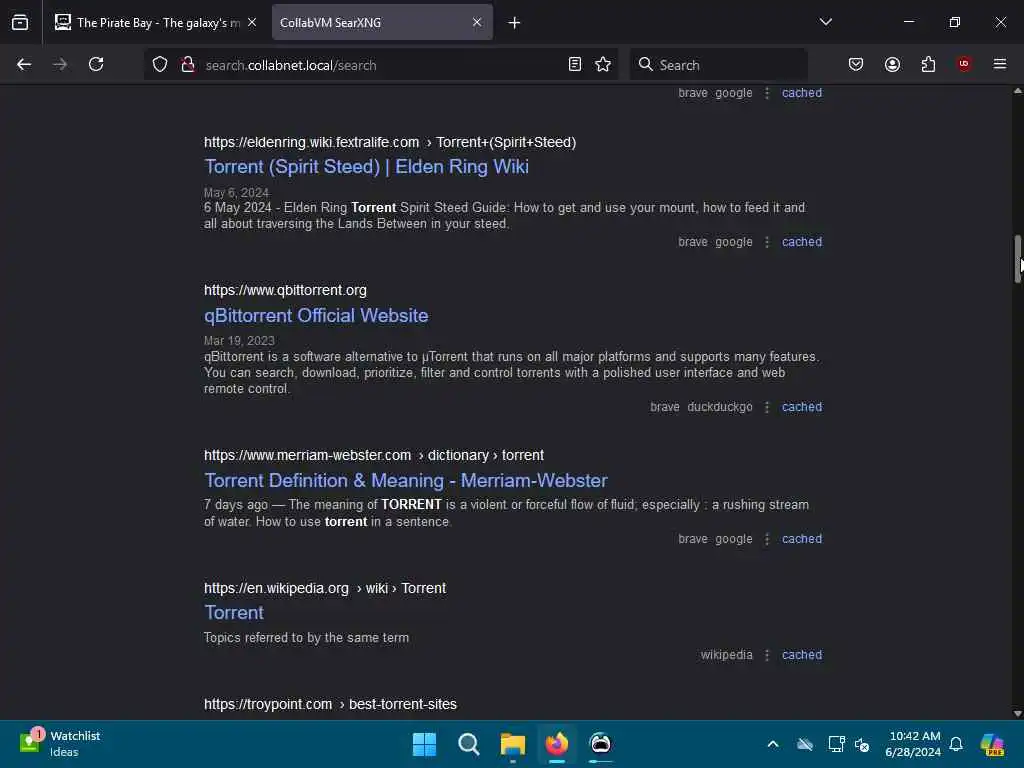This screenshot has height=768, width=1024.
Task: Show hidden tray icons chevron
Action: 773,744
